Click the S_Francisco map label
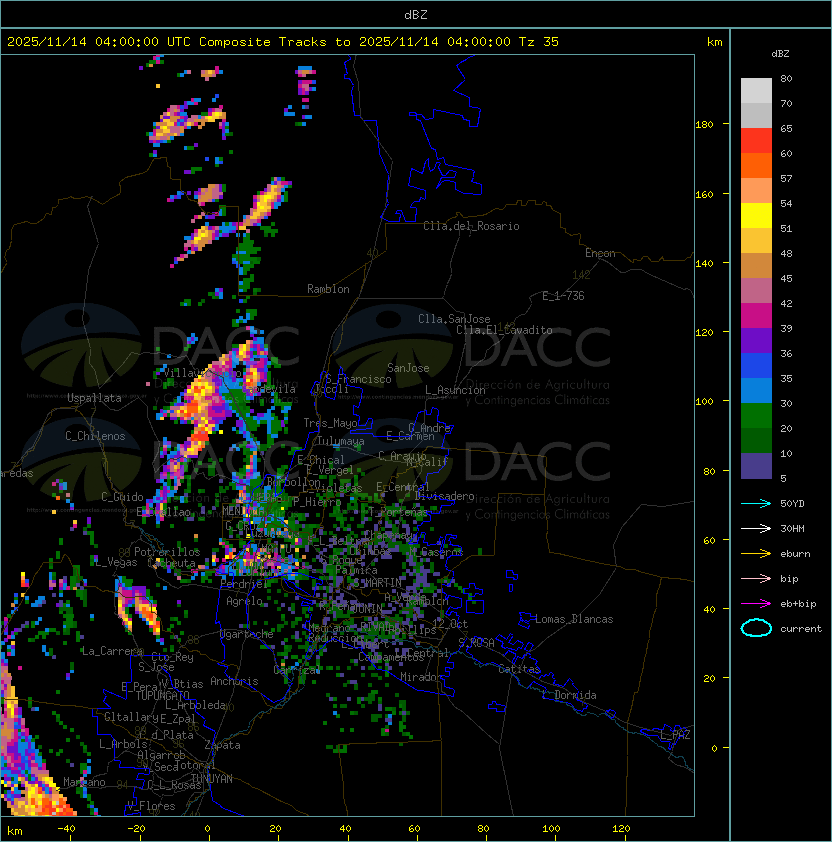832x842 pixels. (358, 379)
